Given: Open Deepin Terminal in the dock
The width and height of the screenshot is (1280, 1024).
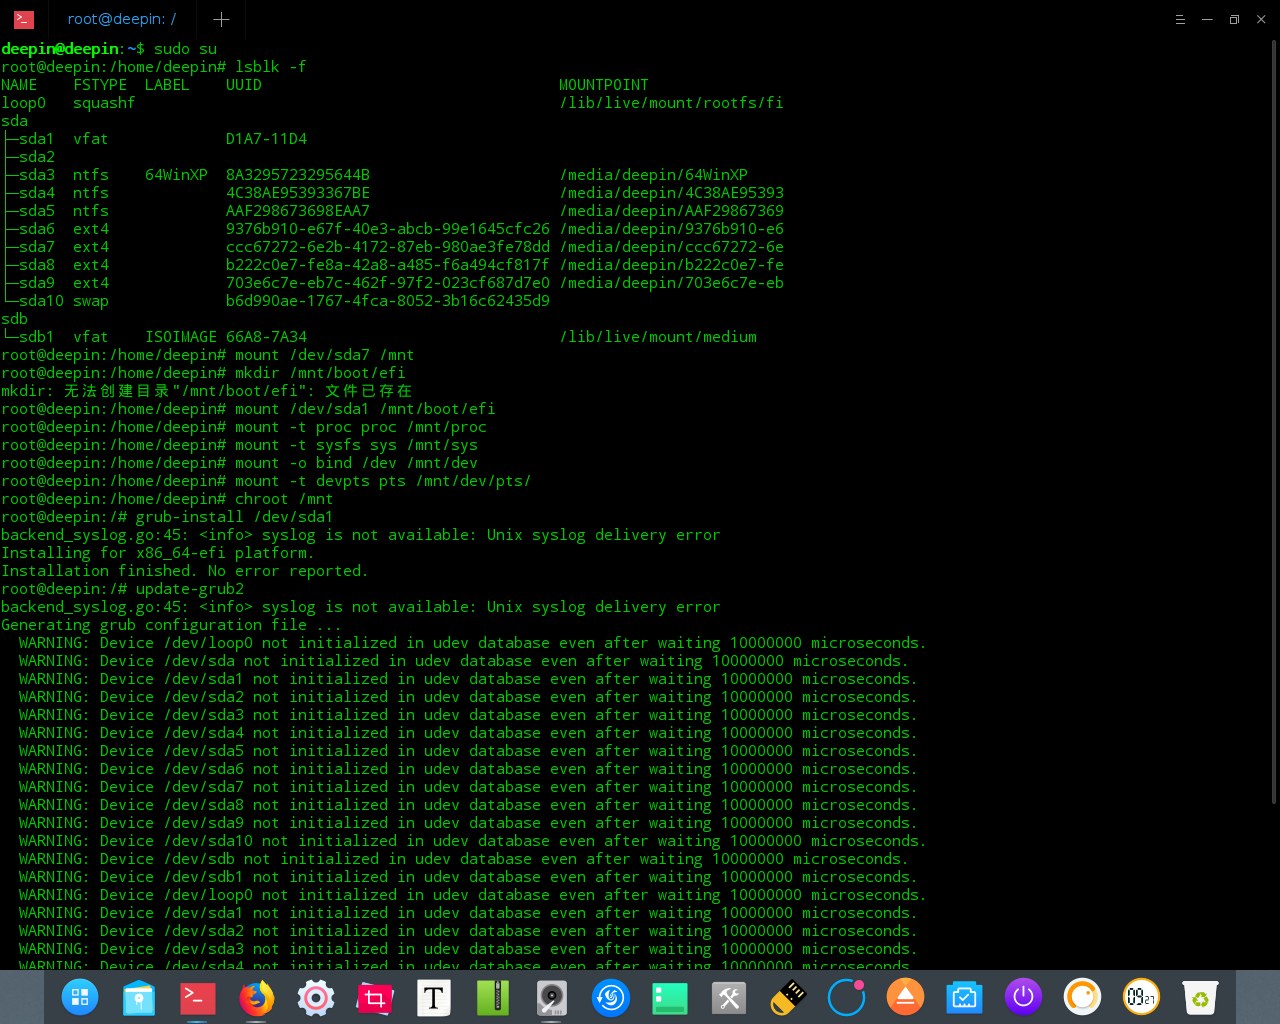Looking at the screenshot, I should tap(198, 997).
